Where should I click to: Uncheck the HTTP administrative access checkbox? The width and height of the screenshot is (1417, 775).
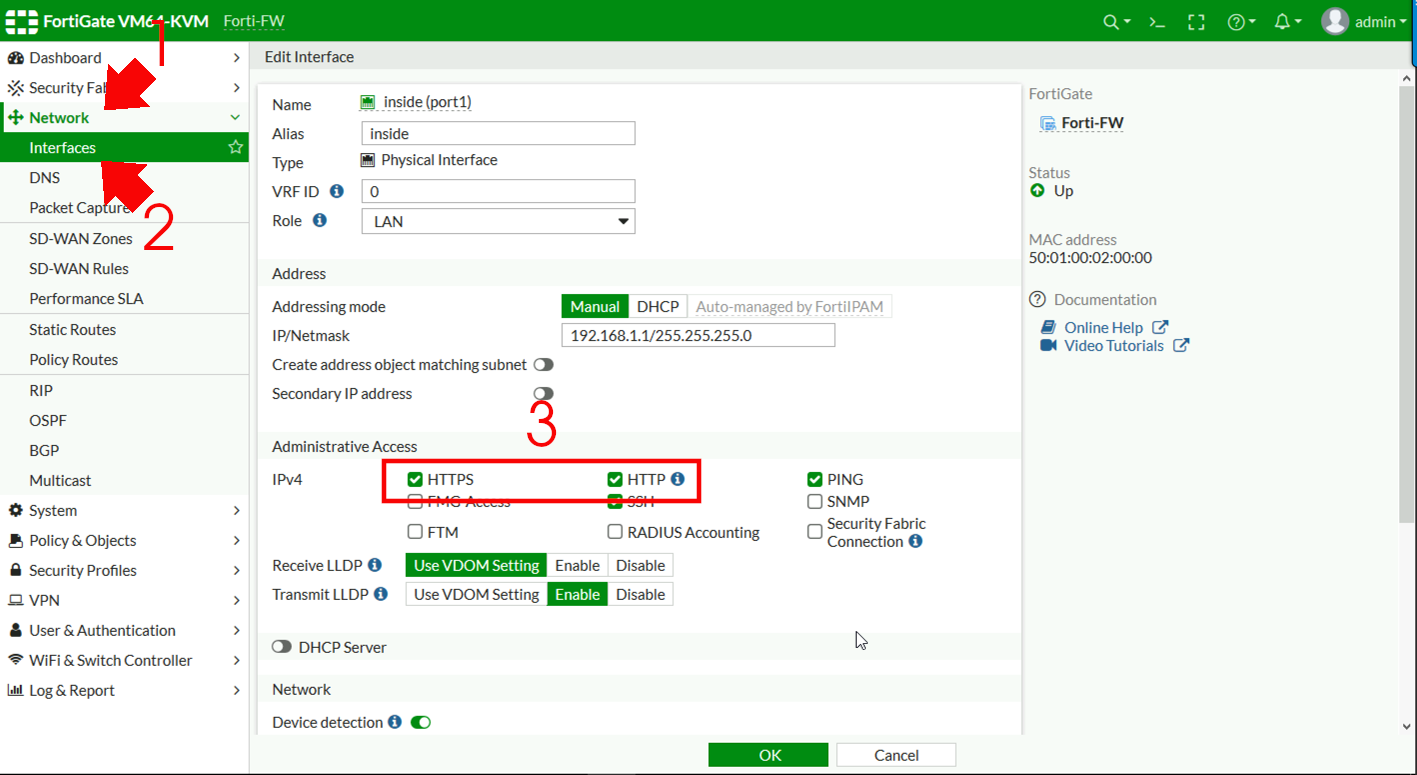615,480
